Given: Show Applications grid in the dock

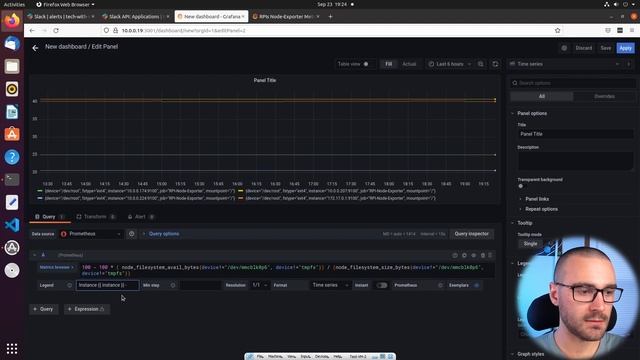Looking at the screenshot, I should click(x=12, y=348).
